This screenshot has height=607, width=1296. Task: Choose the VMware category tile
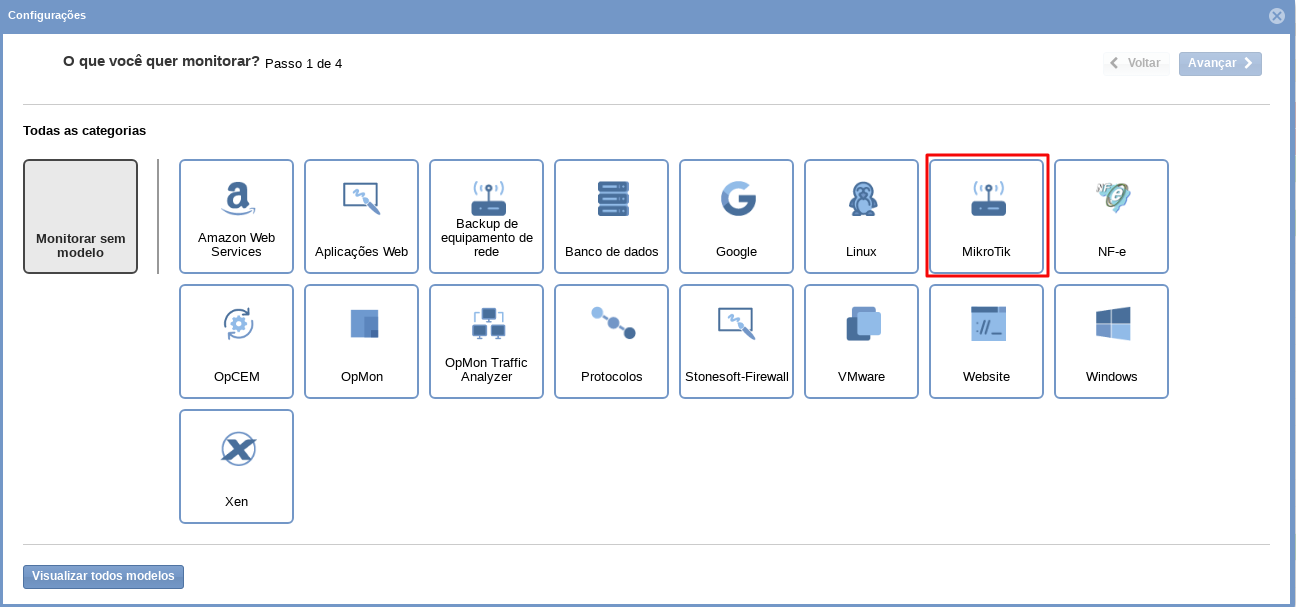pyautogui.click(x=861, y=341)
